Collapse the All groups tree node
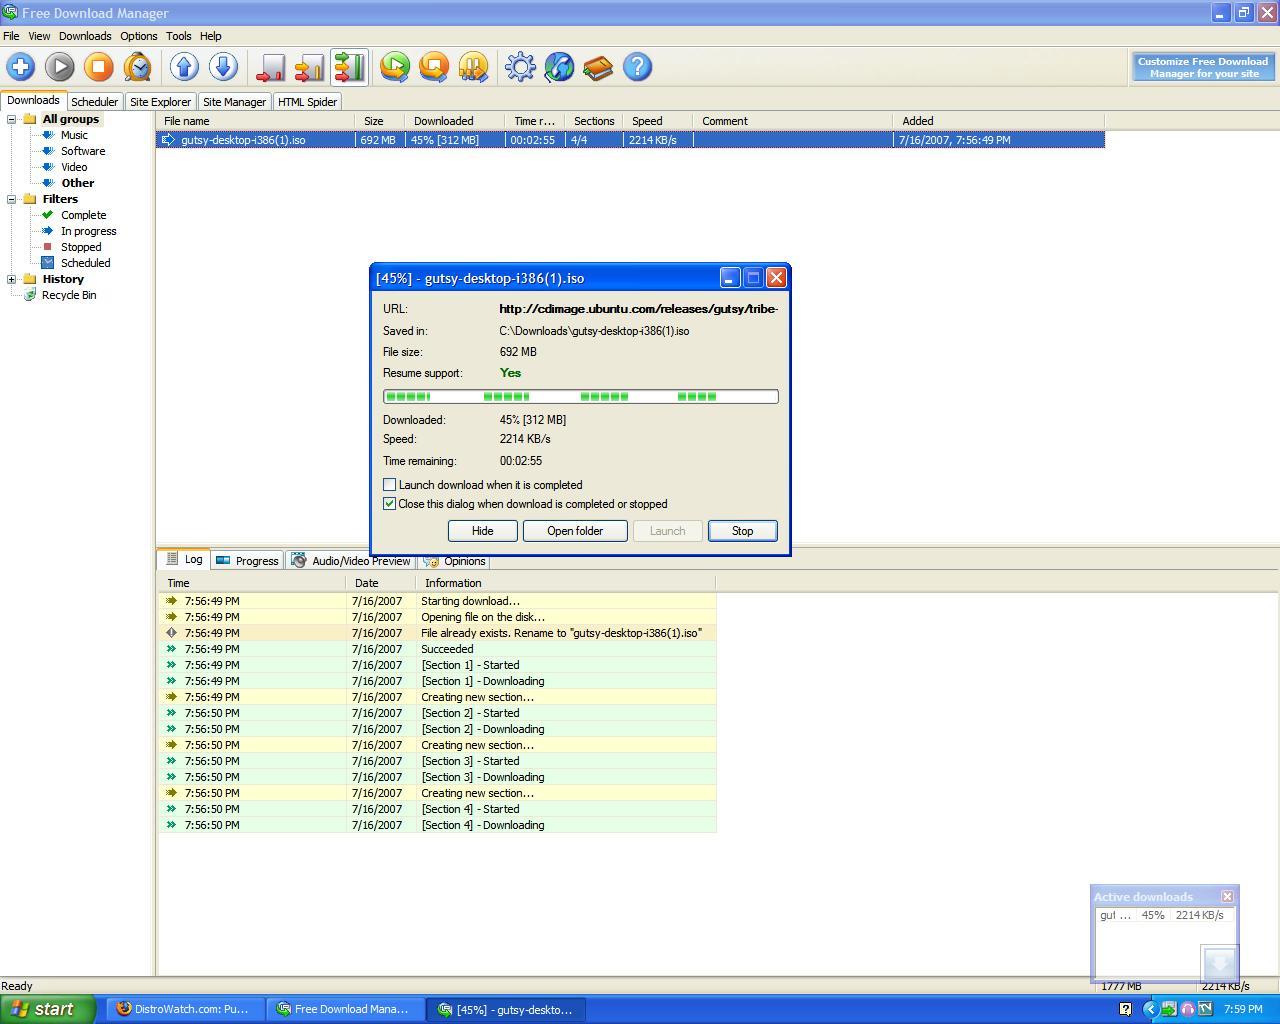Screen dimensions: 1280x1024 click(12, 119)
